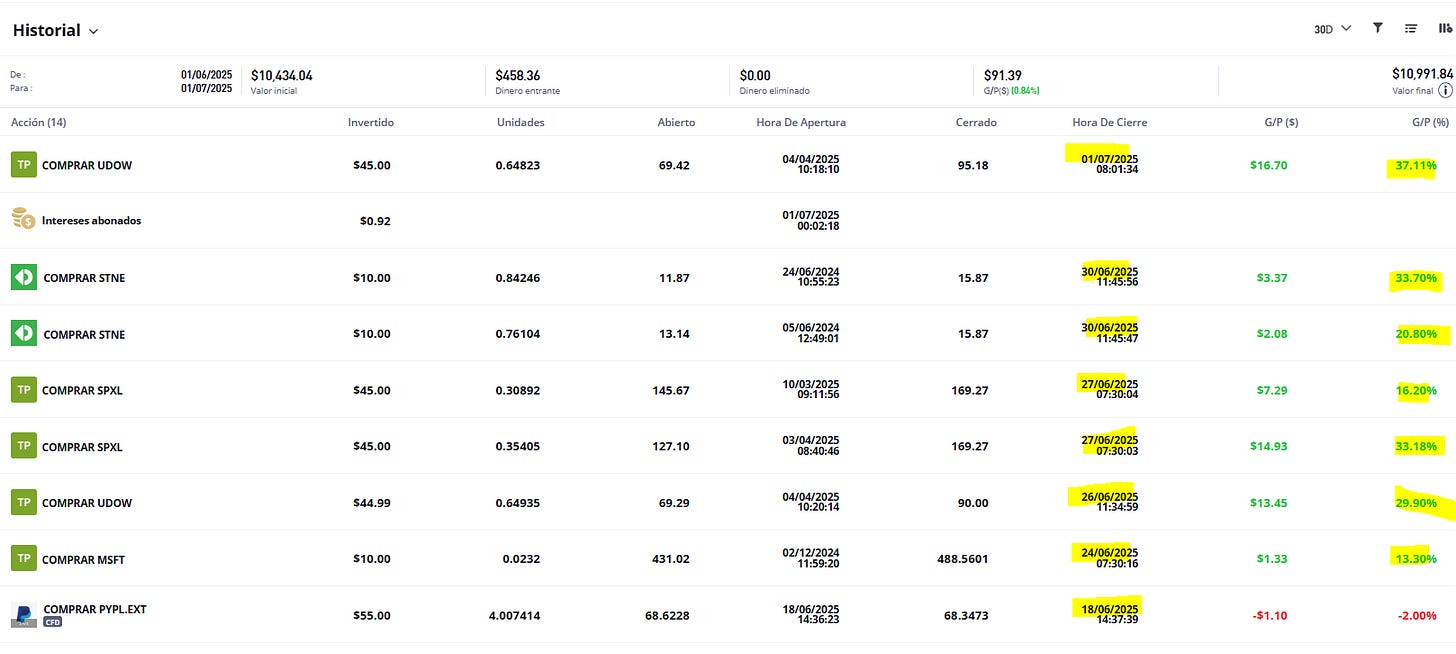Viewport: 1456px width, 654px height.
Task: Click the end date 01/07/2025 beside Para
Action: tap(206, 88)
